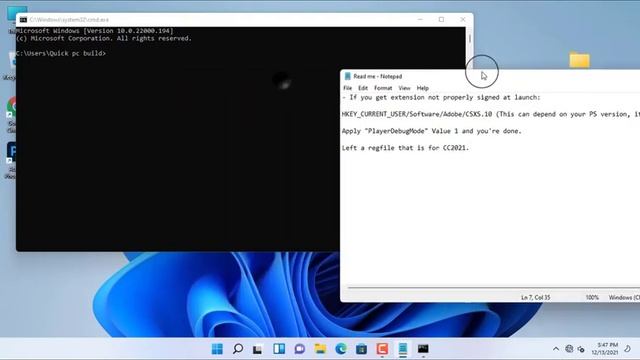Select the Recycle Bin desktop icon
This screenshot has height=360, width=640.
pos(12,61)
